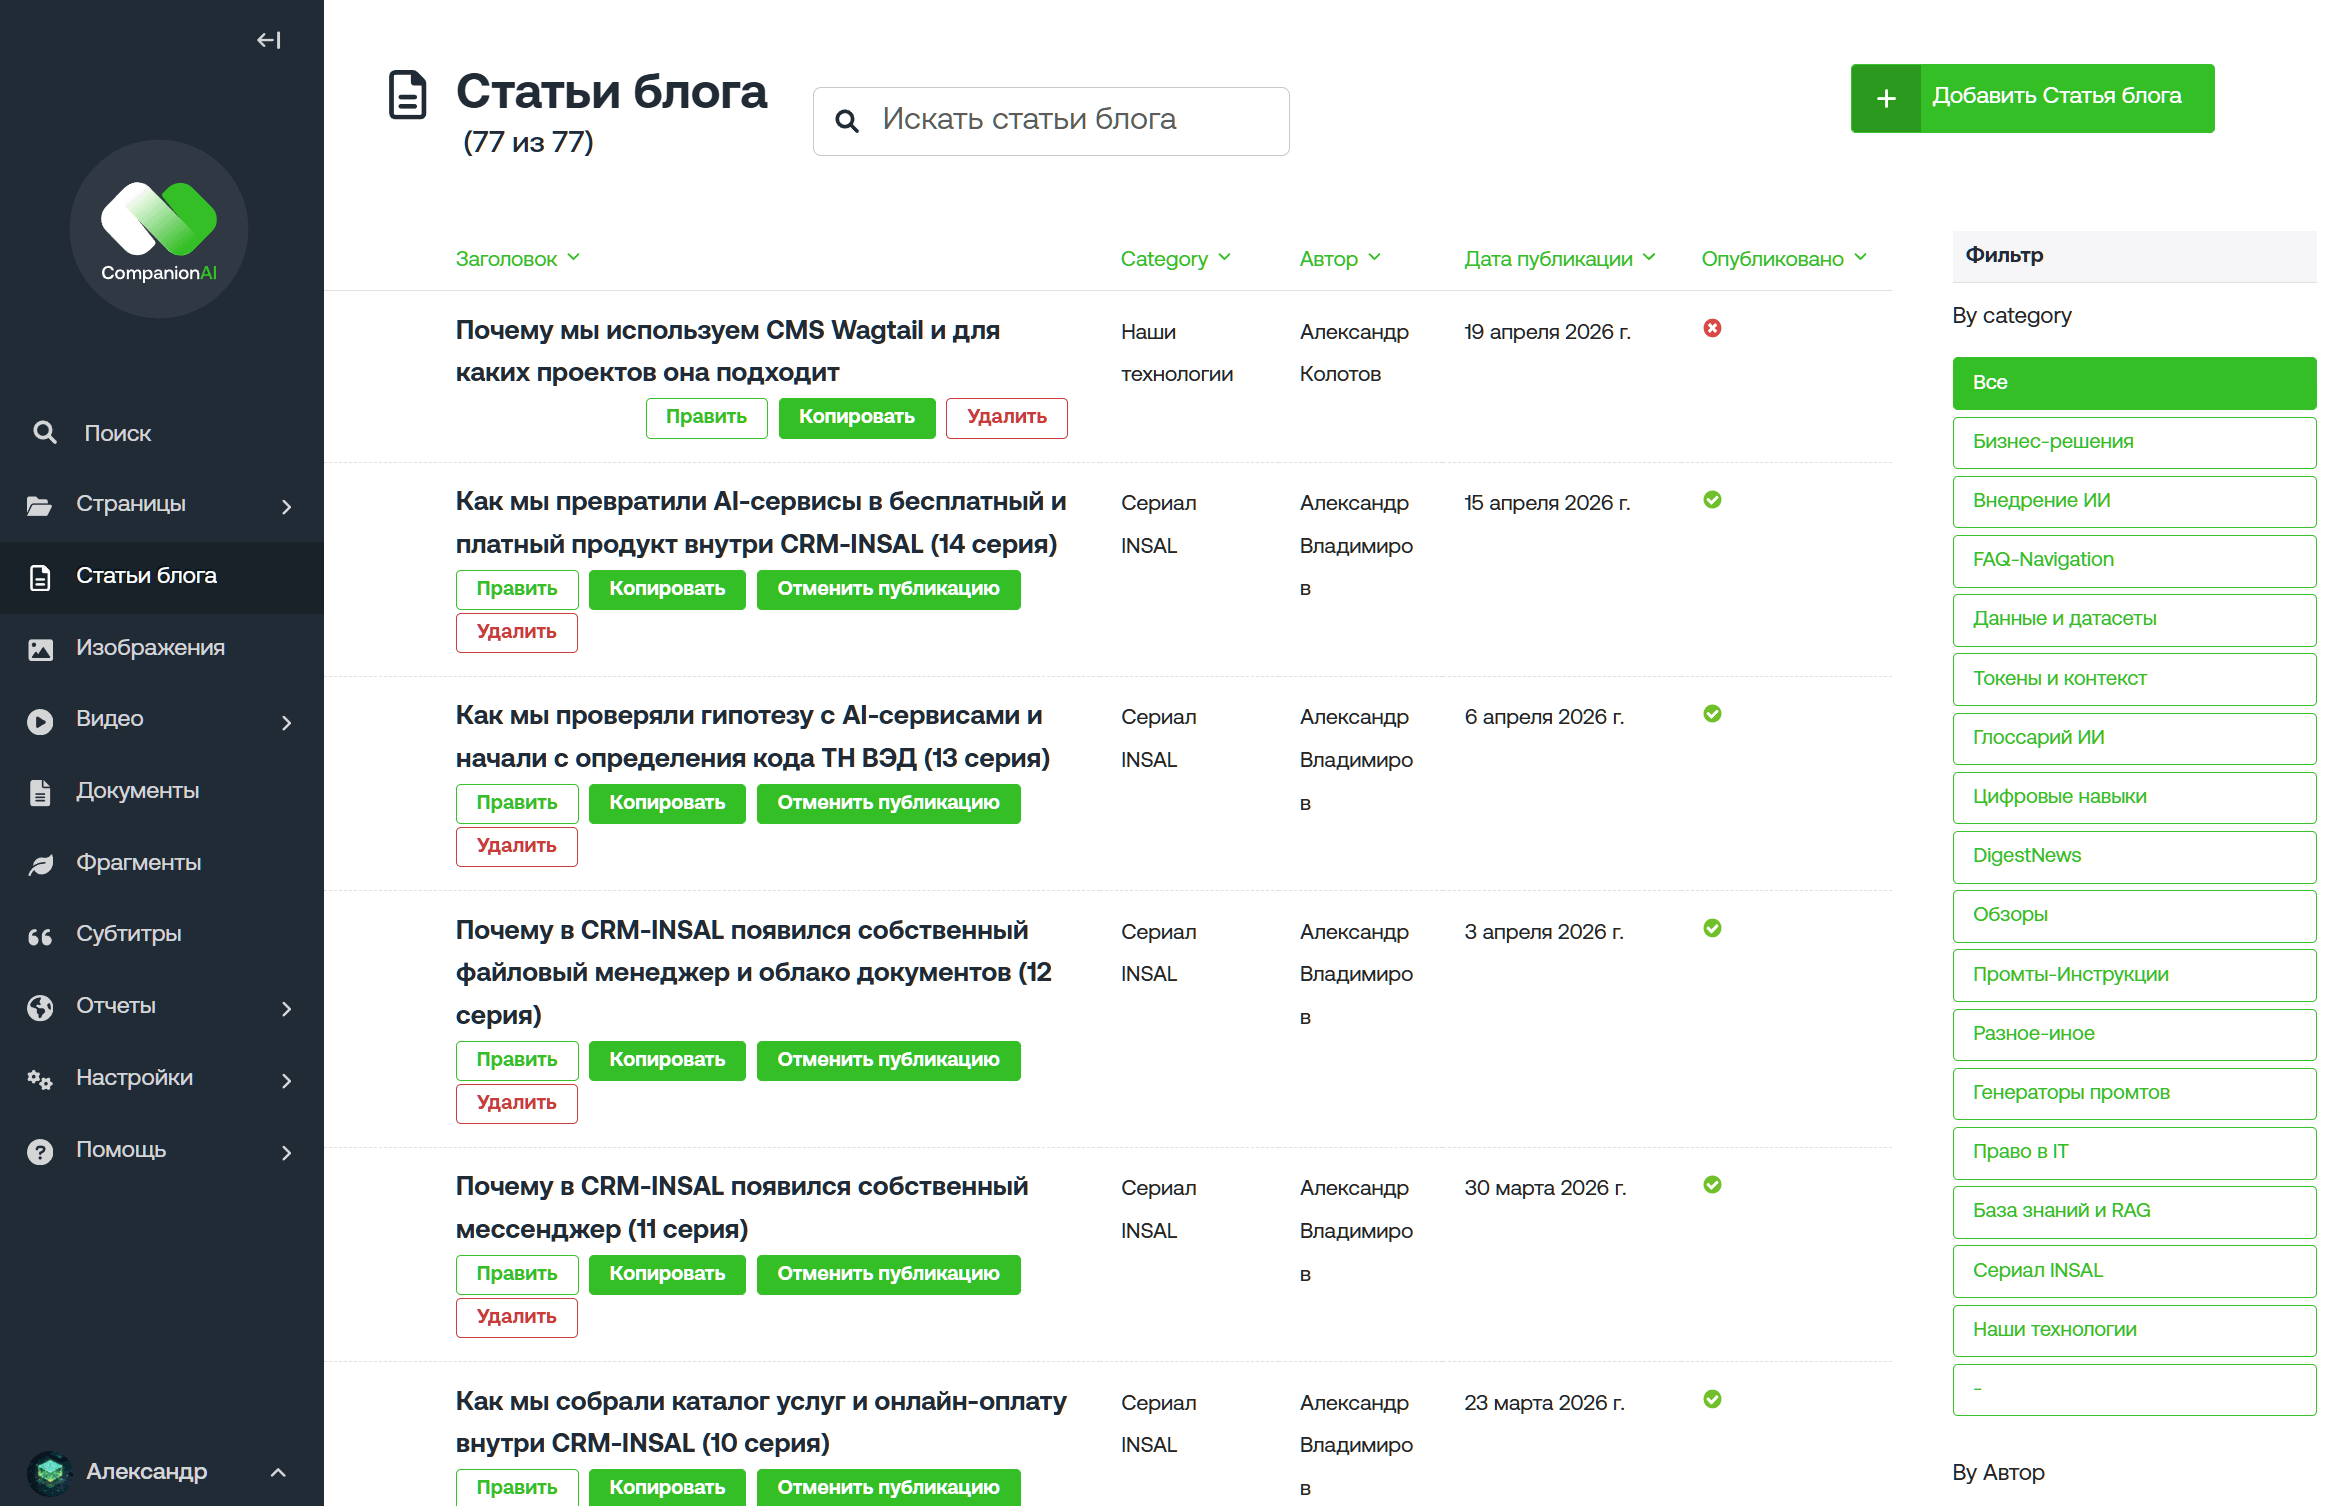Viewport: 2341px width, 1506px height.
Task: Filter by 'Сериал INSAL' category
Action: coord(2134,1271)
